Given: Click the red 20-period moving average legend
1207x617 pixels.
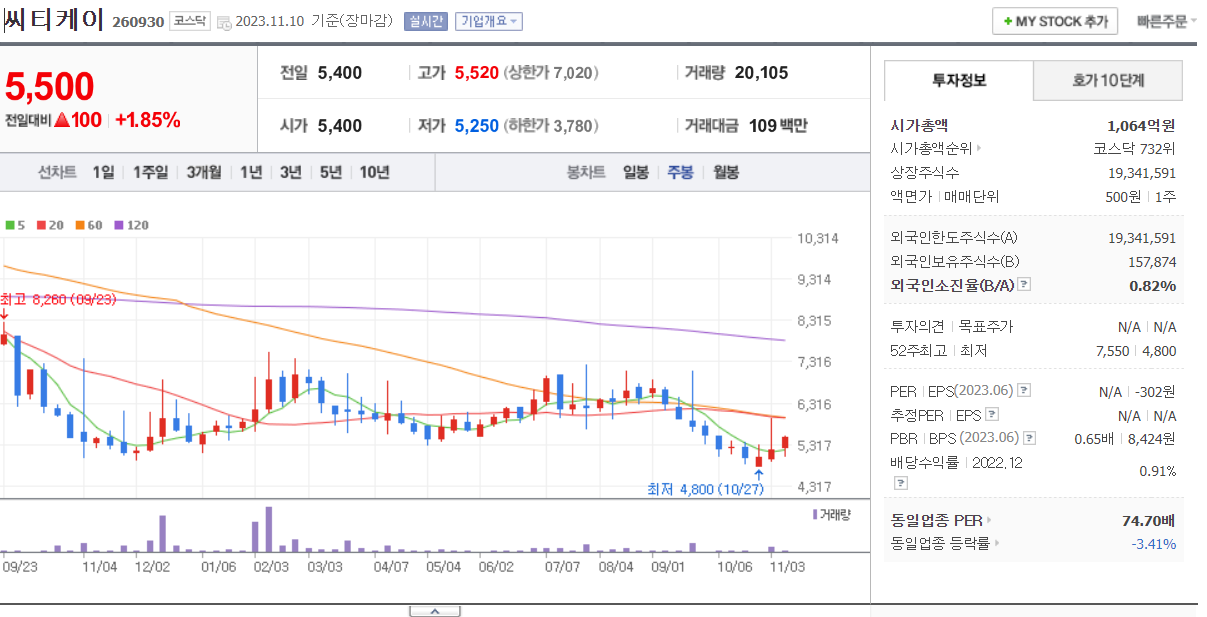Looking at the screenshot, I should coord(50,225).
